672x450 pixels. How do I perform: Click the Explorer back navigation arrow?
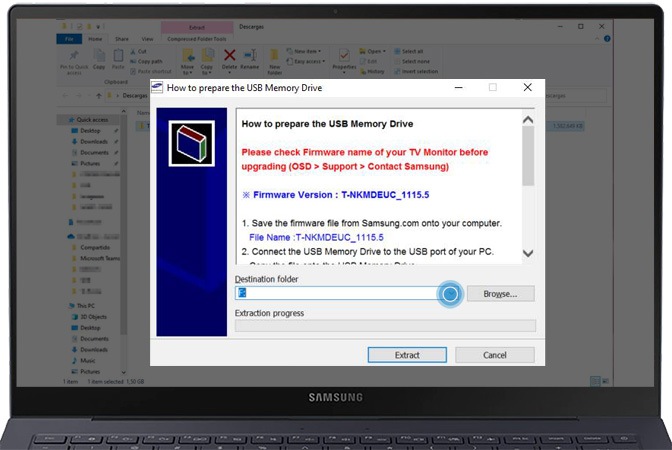click(65, 96)
